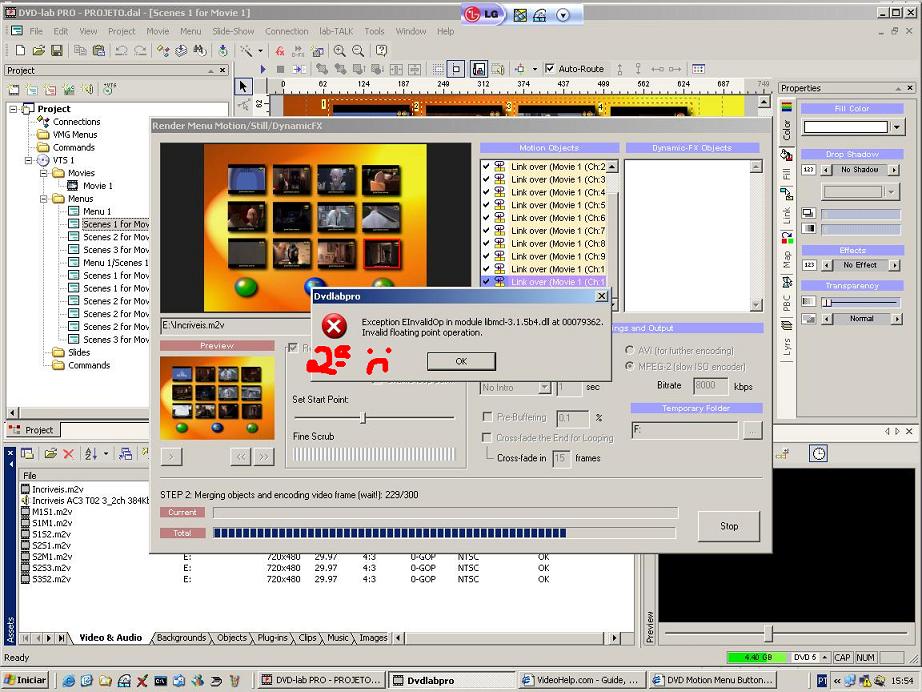Viewport: 922px width, 692px height.
Task: Select the magic wand wizard tool
Action: tap(246, 51)
